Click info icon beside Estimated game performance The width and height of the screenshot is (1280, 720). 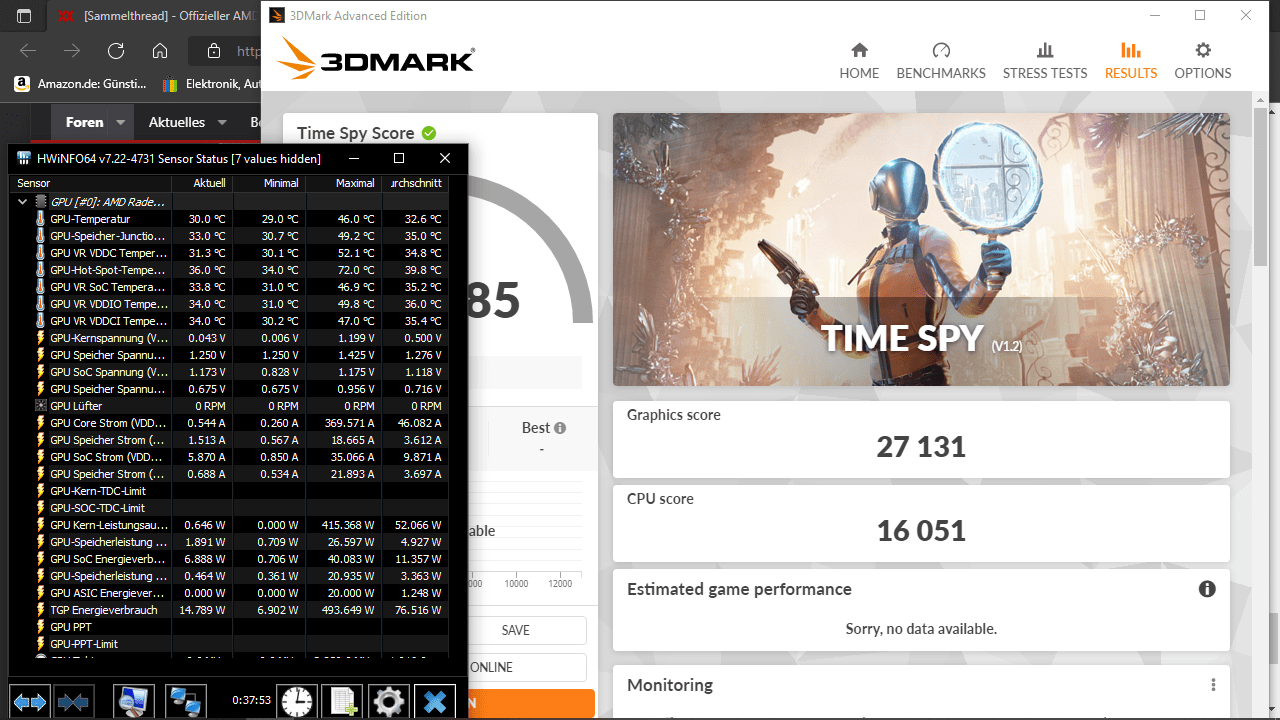point(1207,589)
